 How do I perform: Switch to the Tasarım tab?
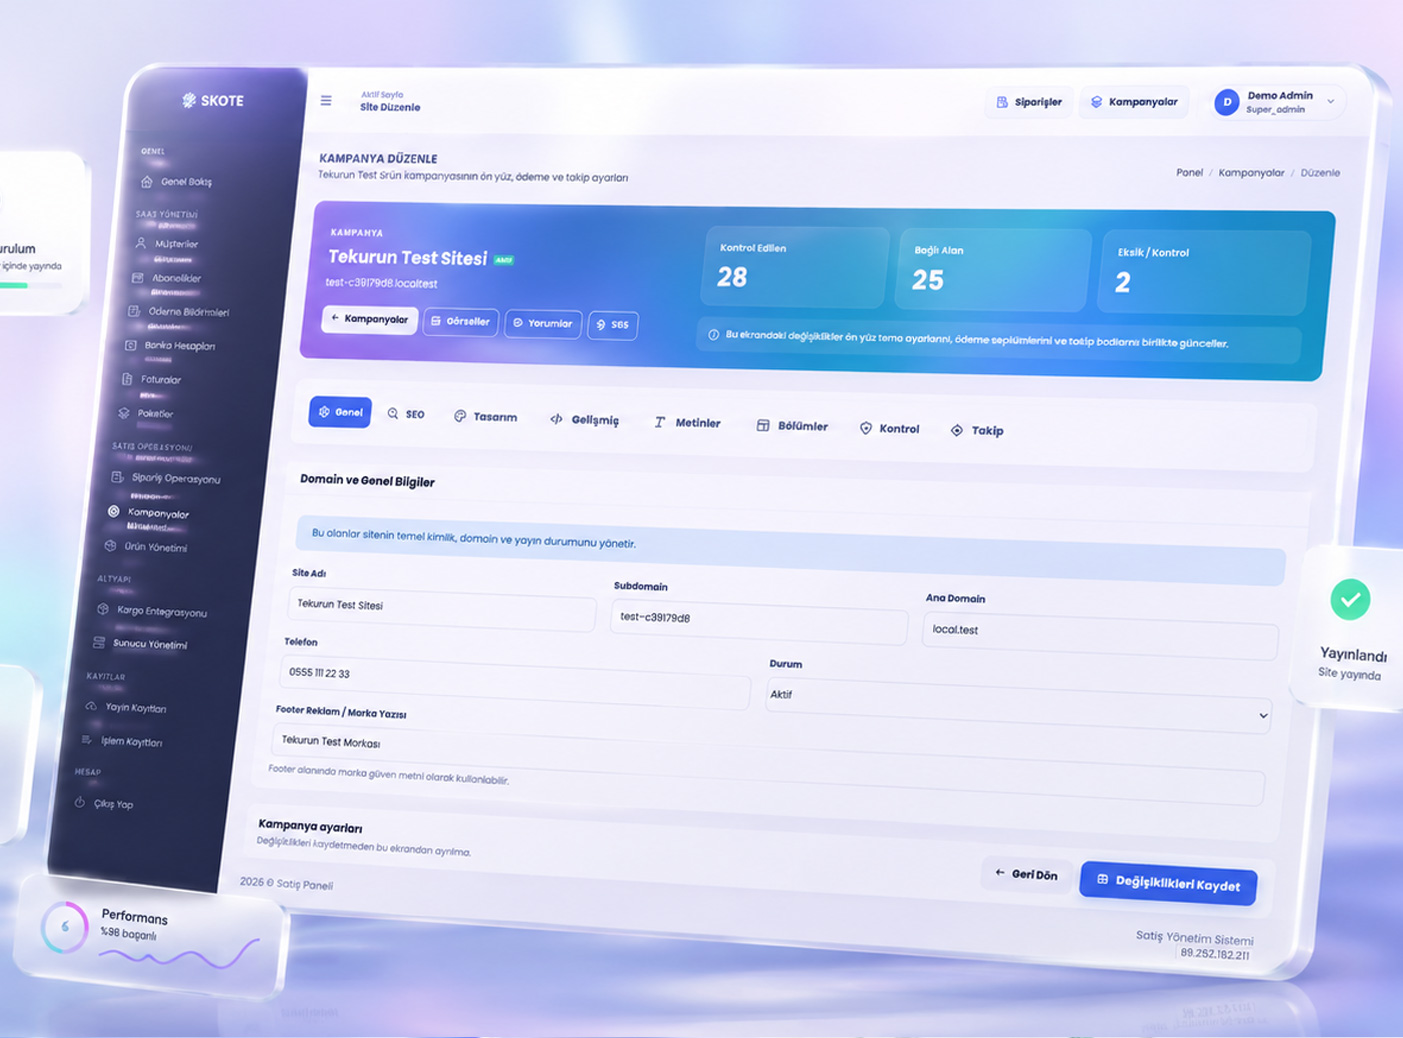486,416
